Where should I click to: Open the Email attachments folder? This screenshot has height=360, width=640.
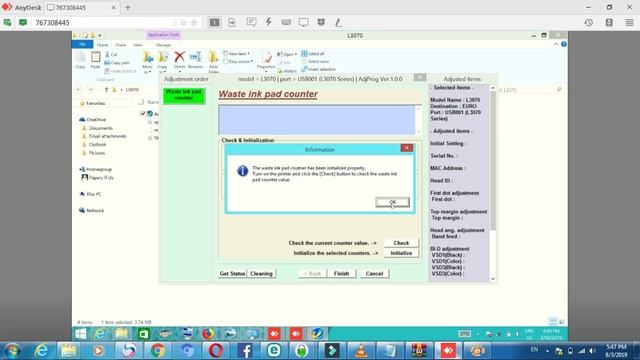[x=104, y=136]
